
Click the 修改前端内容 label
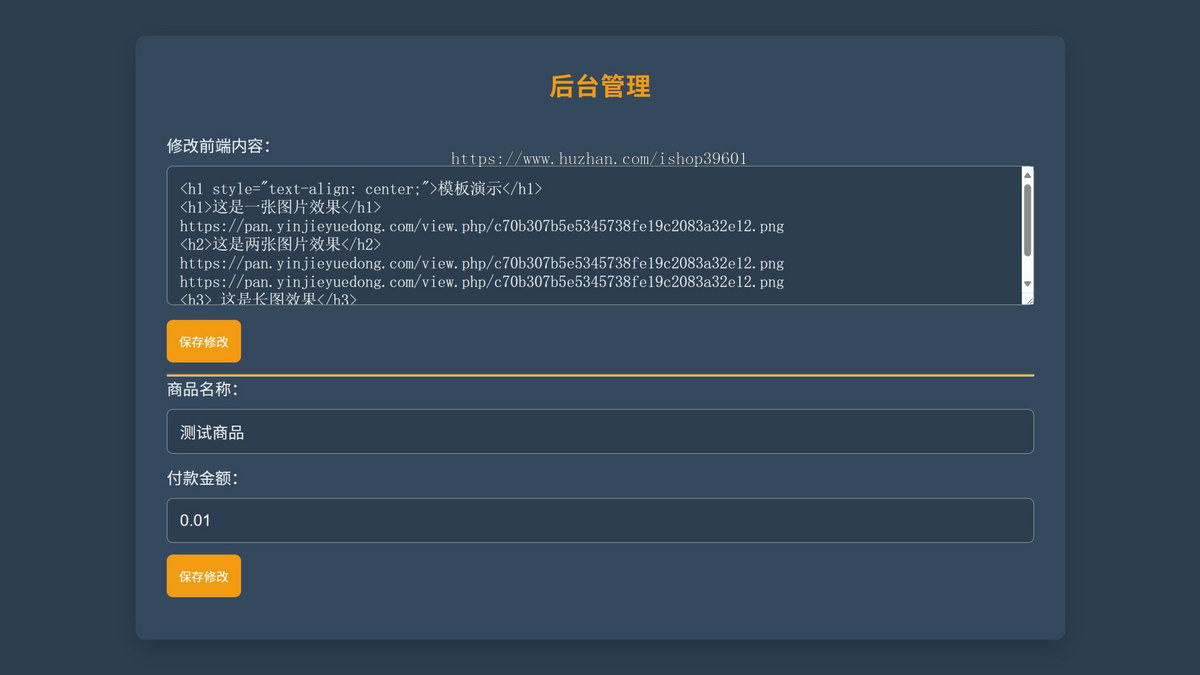click(219, 146)
